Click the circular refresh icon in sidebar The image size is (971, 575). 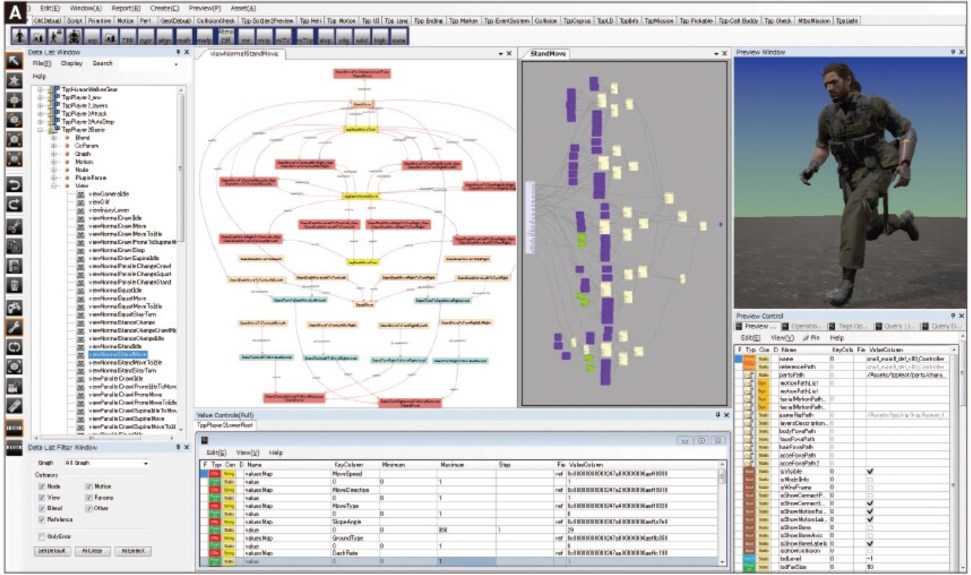[x=14, y=347]
